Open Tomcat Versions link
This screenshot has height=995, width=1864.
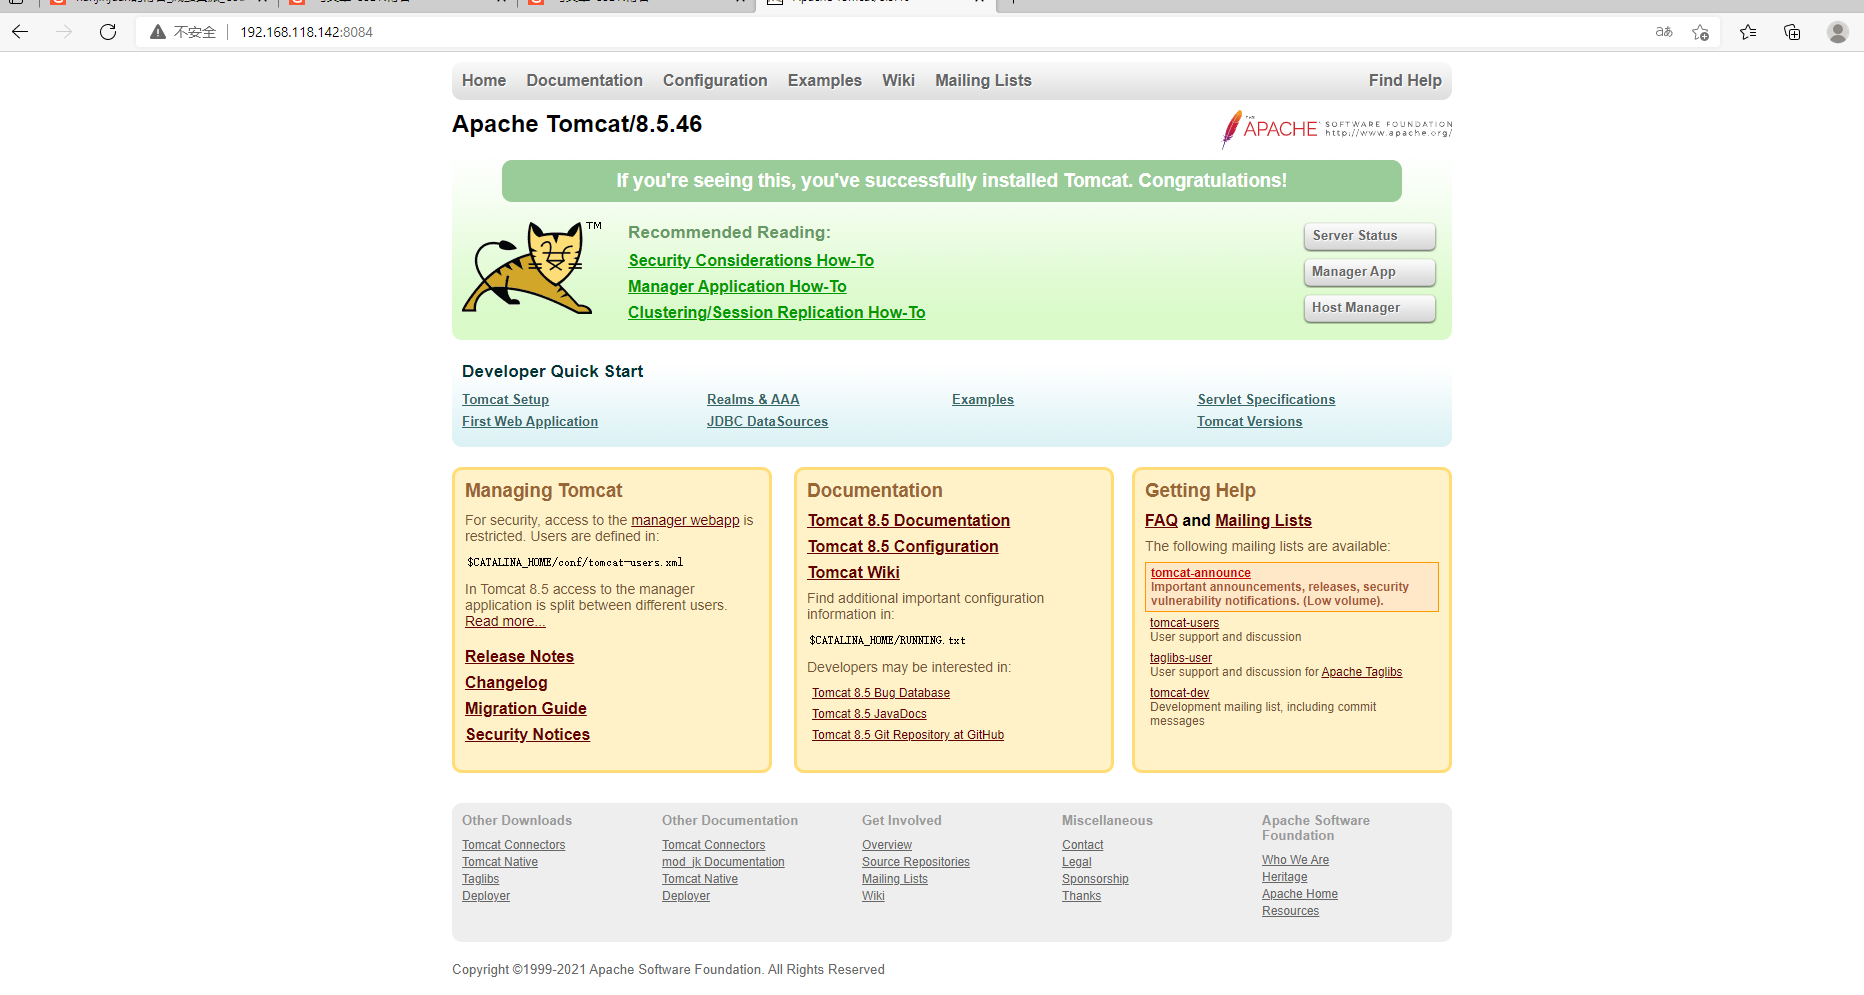(x=1250, y=422)
